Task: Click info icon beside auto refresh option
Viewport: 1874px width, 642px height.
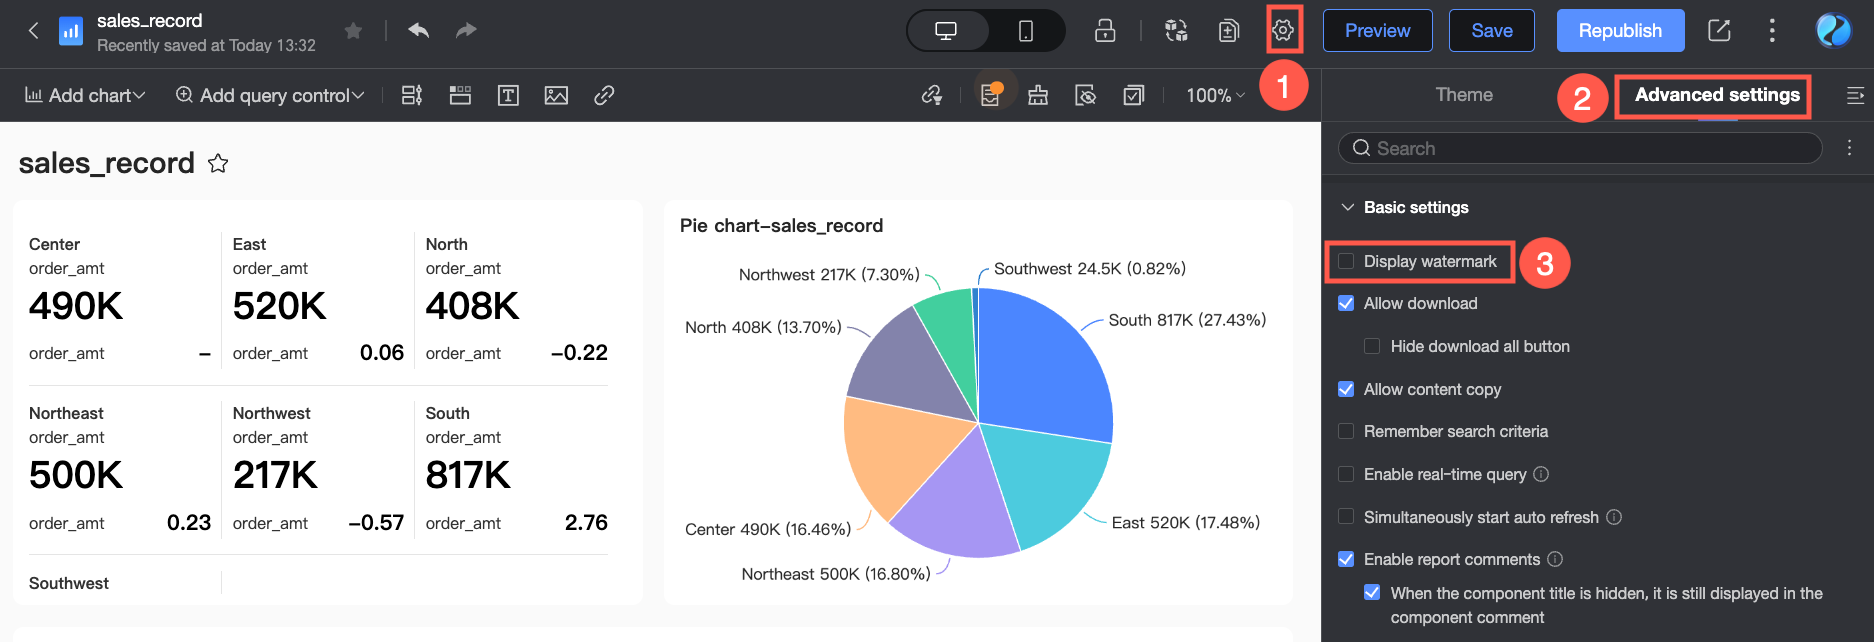Action: coord(1614,517)
